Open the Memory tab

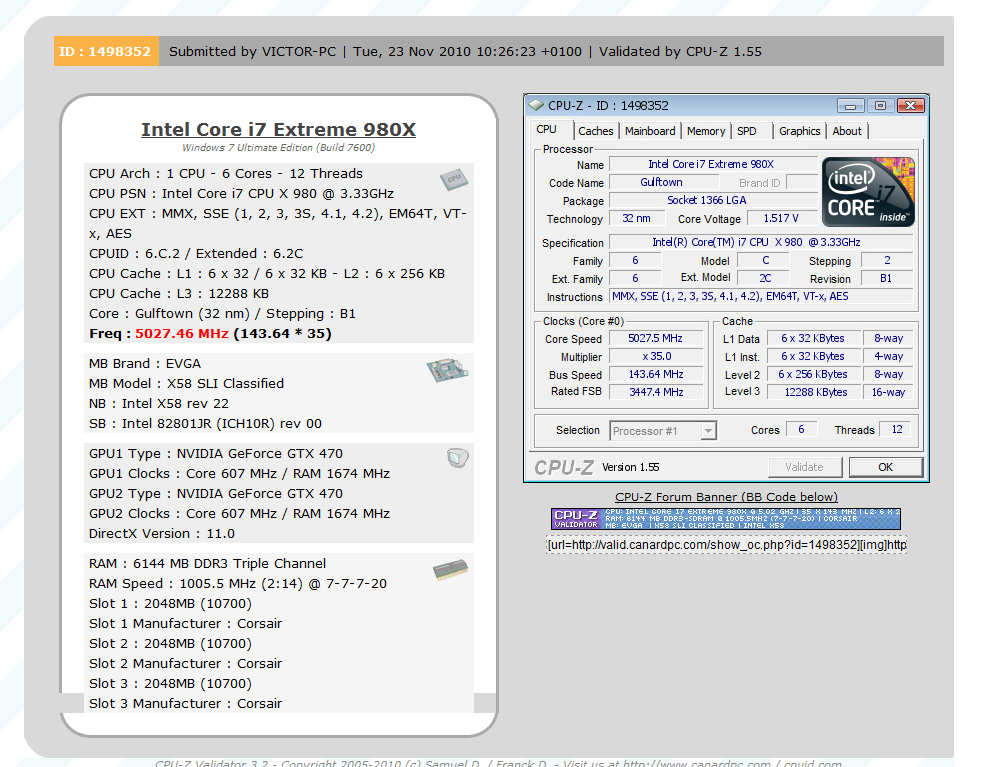click(706, 131)
